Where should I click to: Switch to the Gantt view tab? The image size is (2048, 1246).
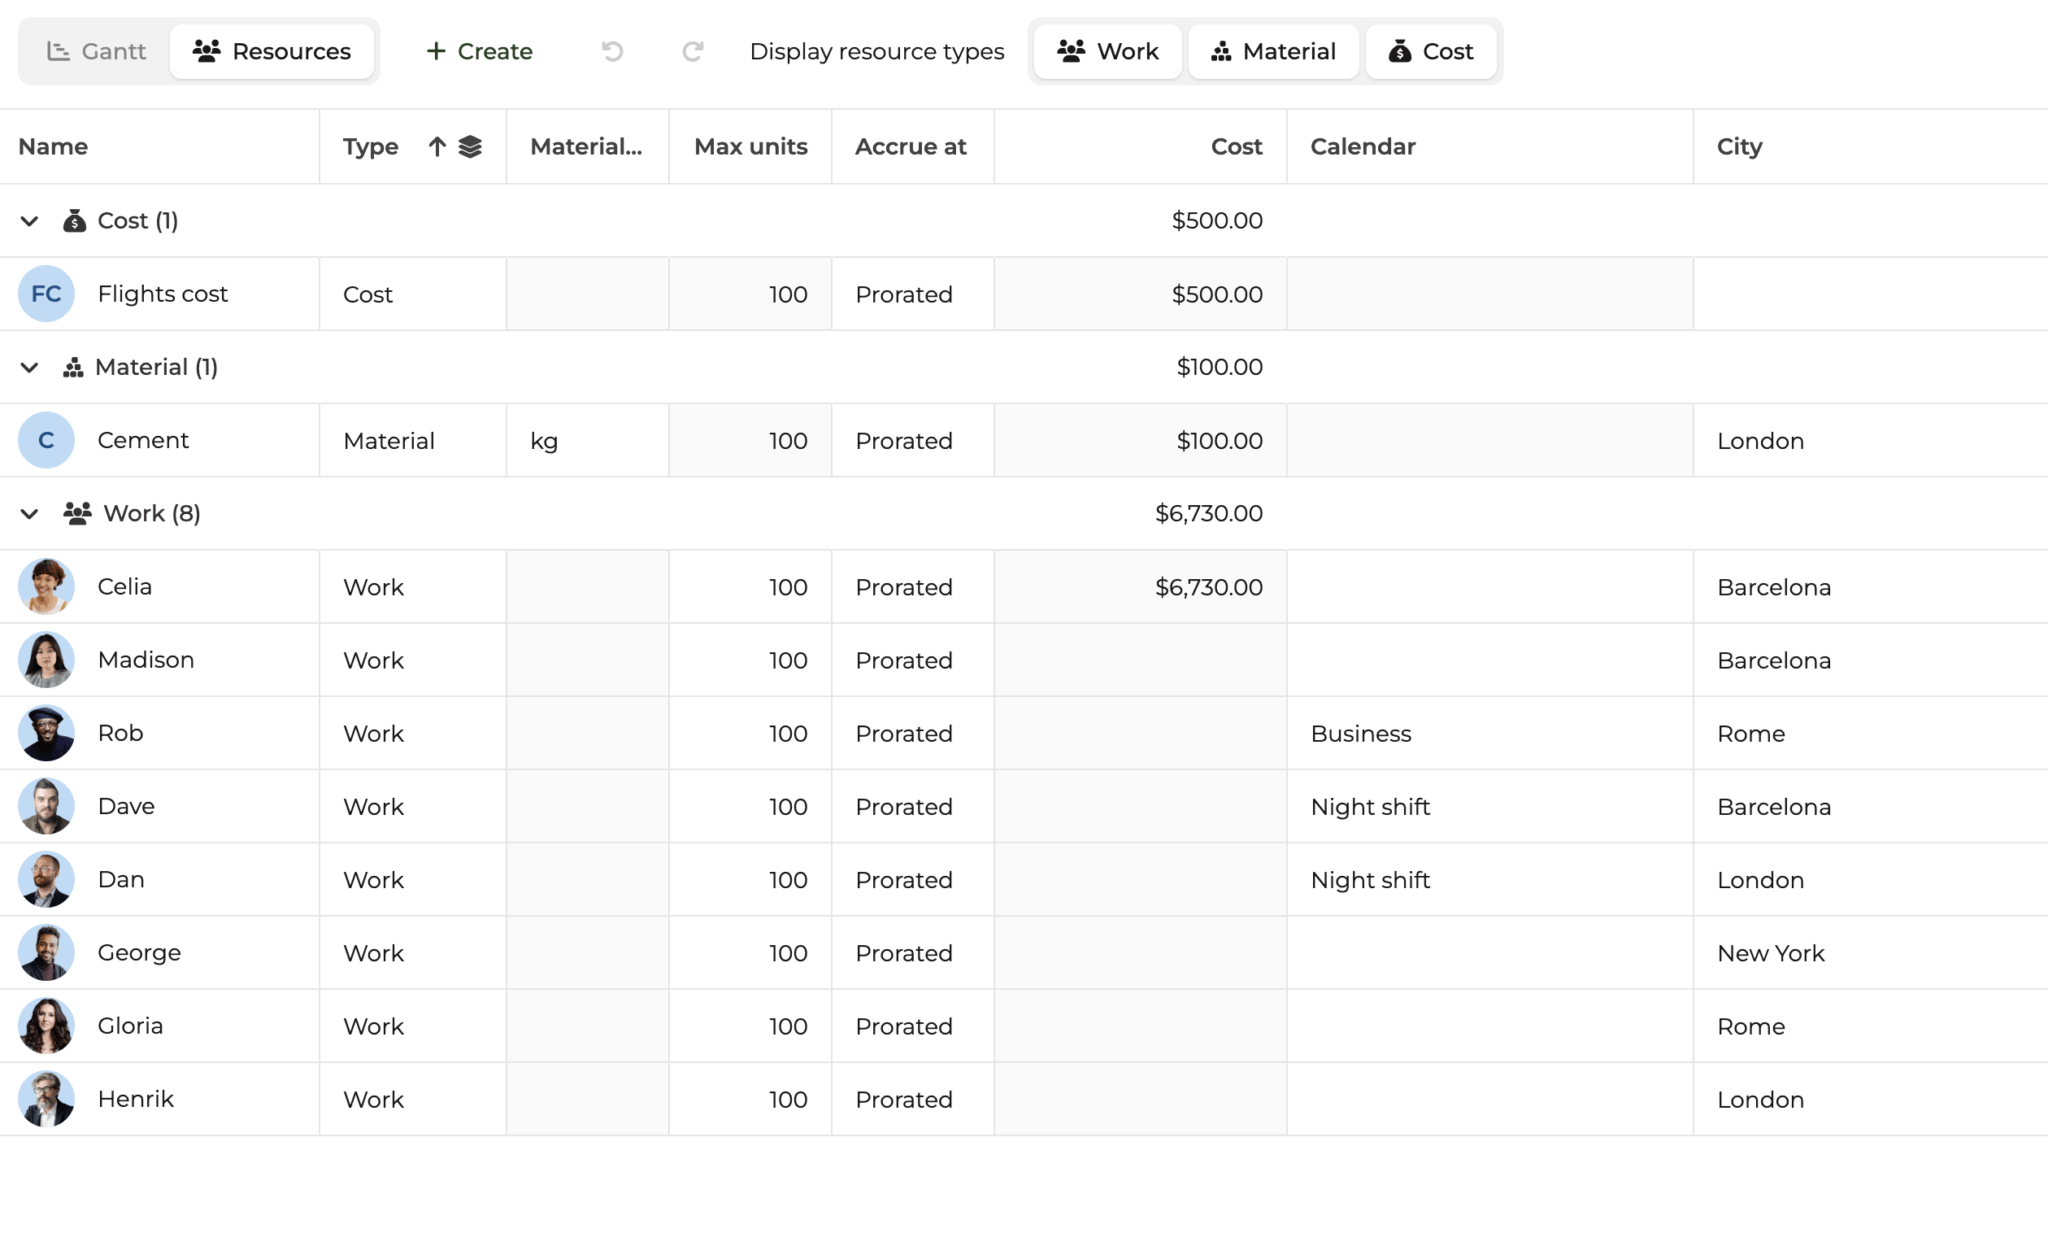pos(96,51)
